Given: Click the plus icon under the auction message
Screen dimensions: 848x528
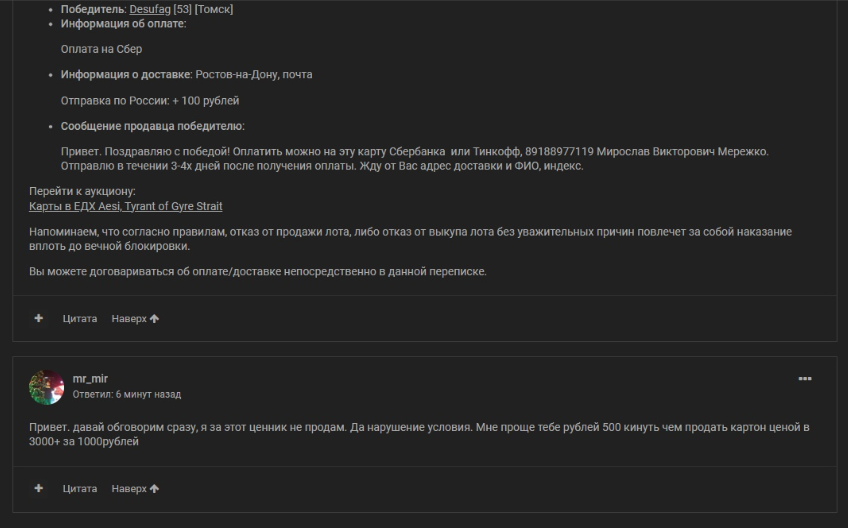Looking at the screenshot, I should tap(39, 318).
